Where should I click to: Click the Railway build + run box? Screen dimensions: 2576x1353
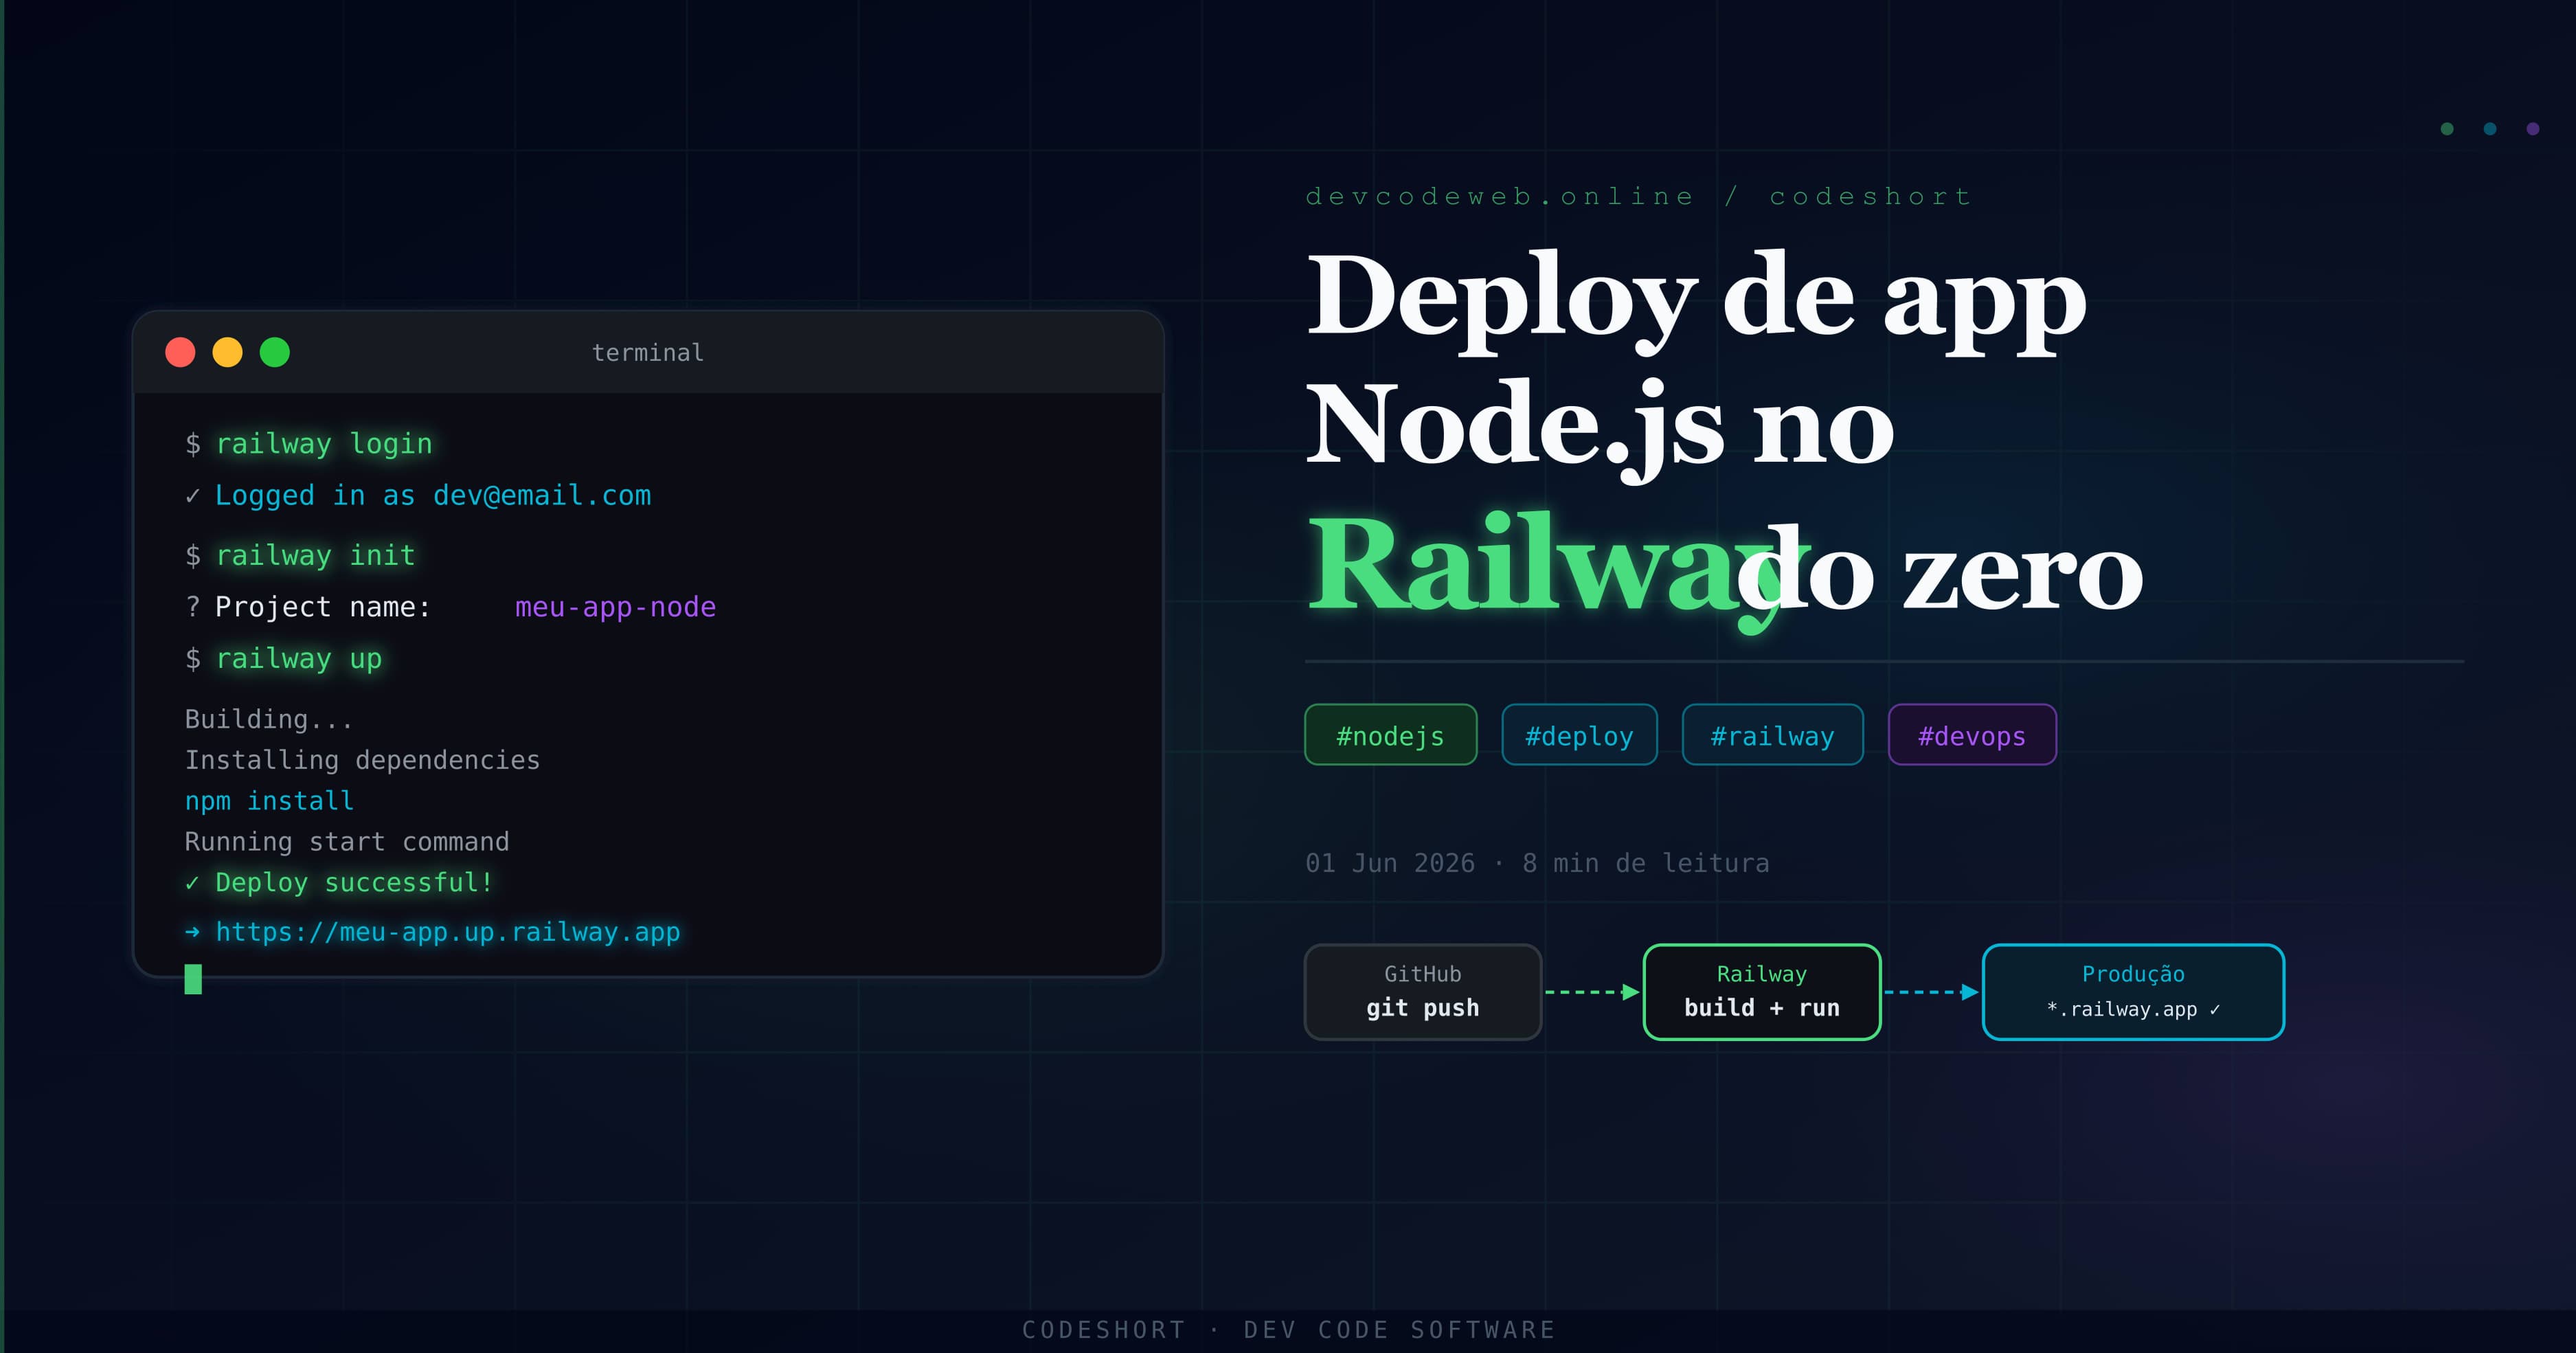1762,992
